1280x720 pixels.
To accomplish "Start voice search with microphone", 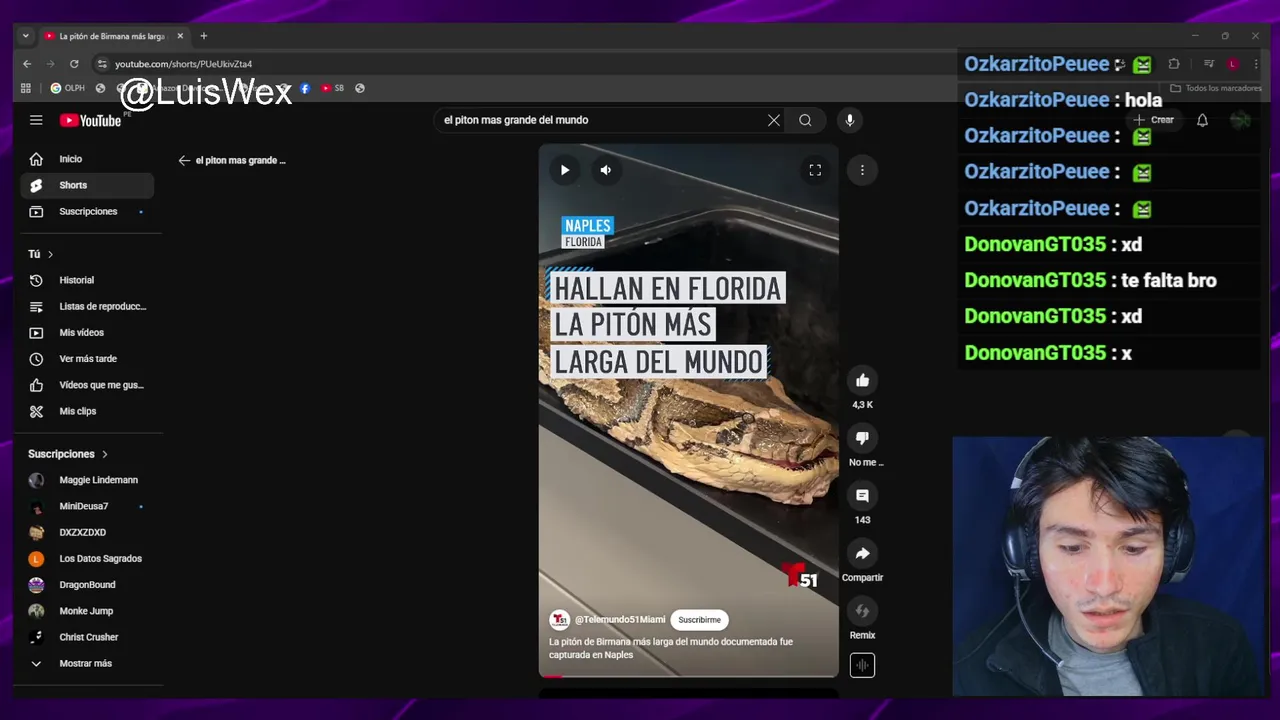I will coord(849,120).
